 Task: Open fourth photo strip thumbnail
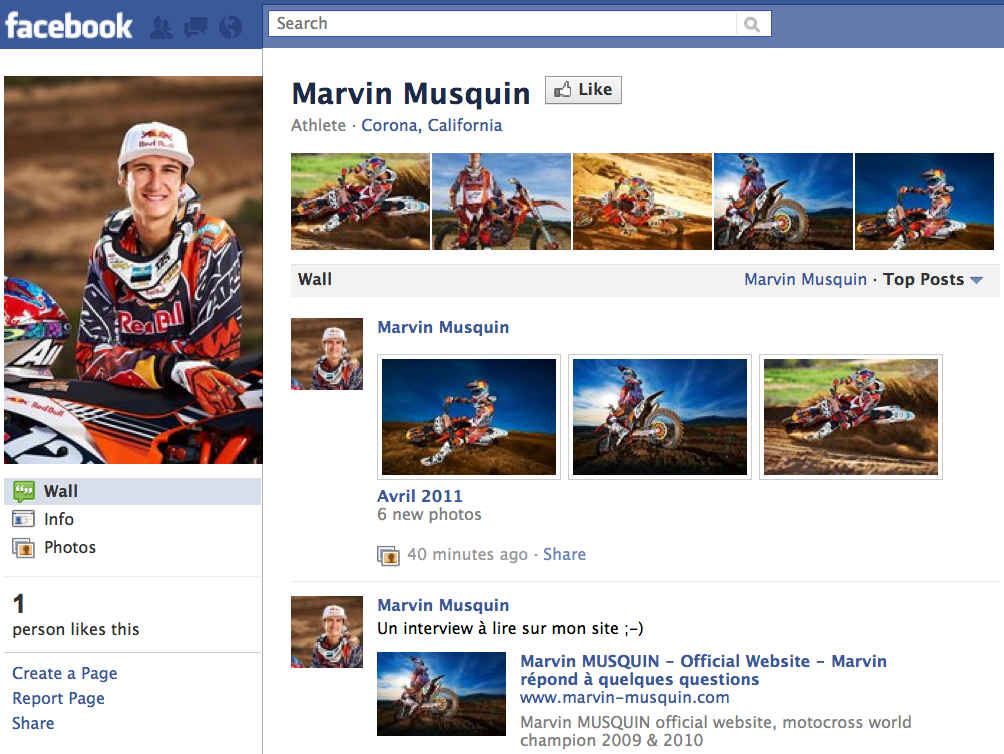point(783,201)
